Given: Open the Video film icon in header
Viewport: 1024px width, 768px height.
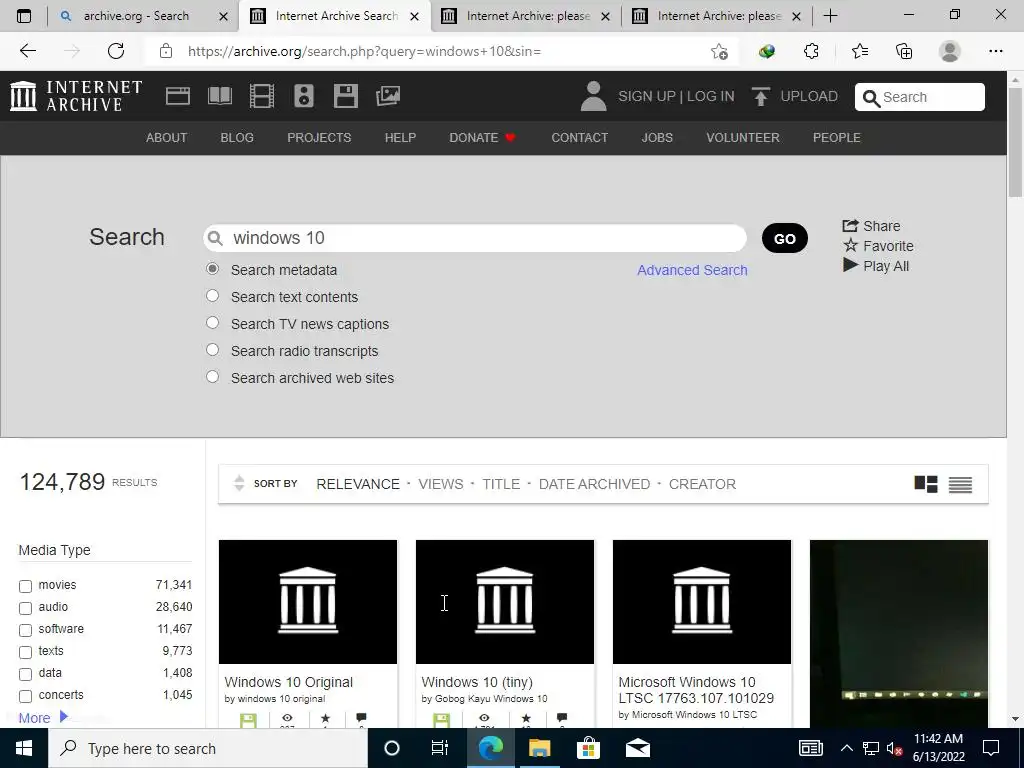Looking at the screenshot, I should (x=262, y=96).
